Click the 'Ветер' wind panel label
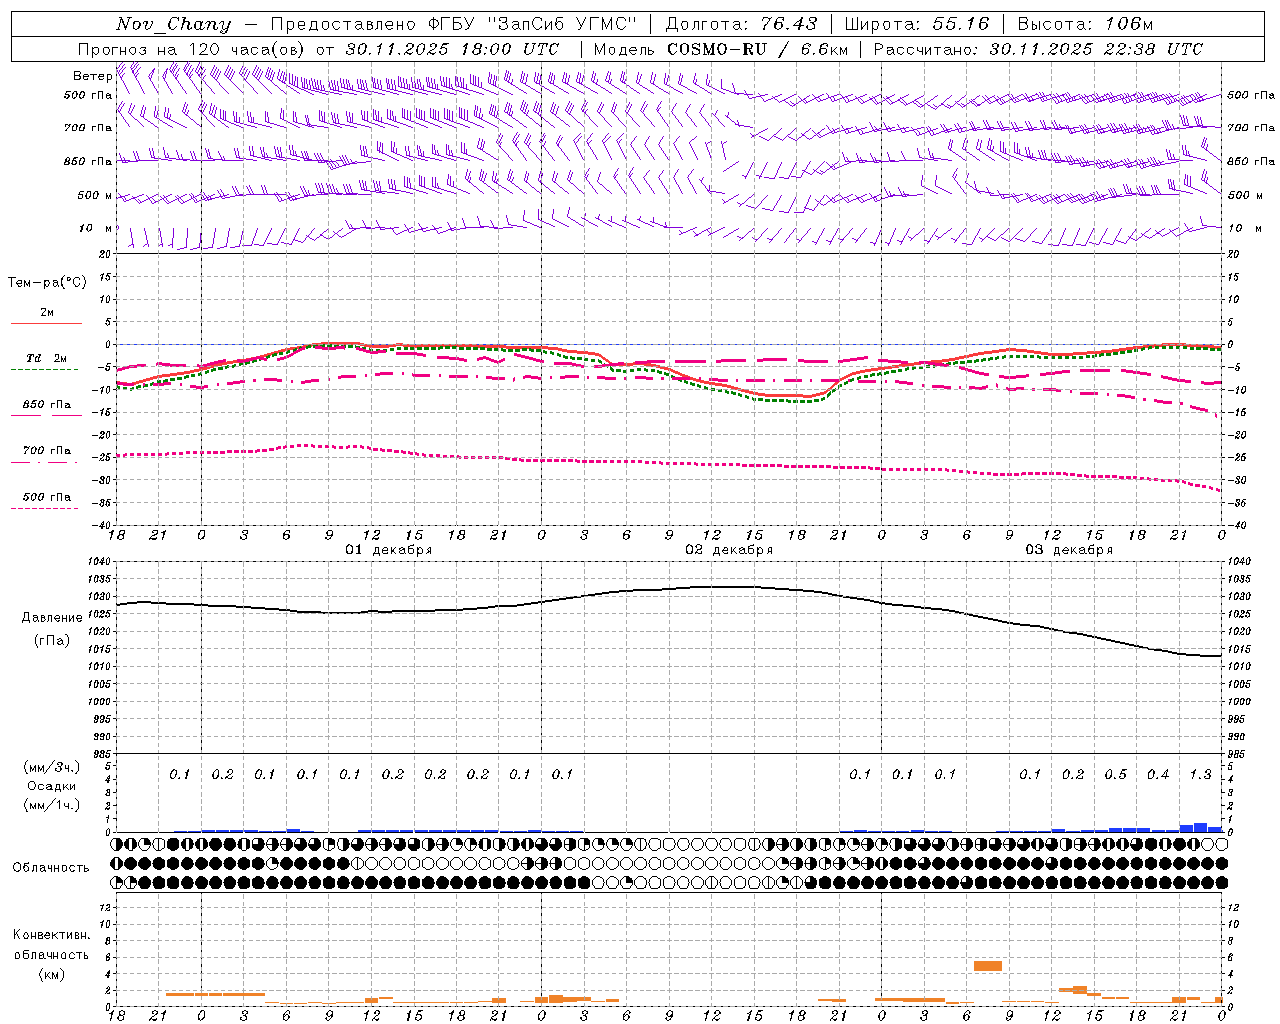The height and width of the screenshot is (1024, 1280). click(92, 76)
